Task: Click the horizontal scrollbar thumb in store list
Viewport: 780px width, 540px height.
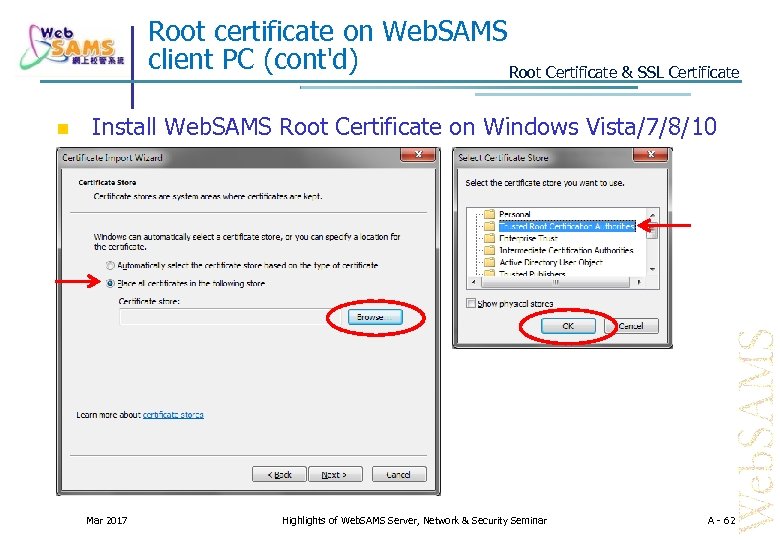Action: coord(556,282)
